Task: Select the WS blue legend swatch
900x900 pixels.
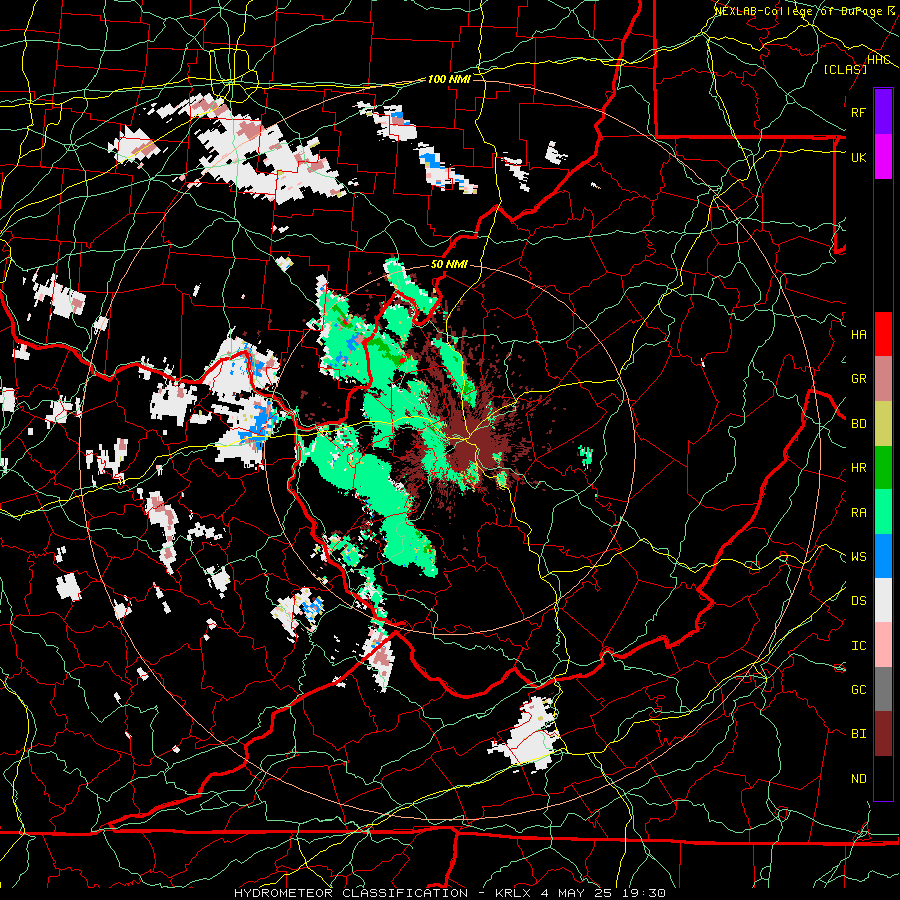Action: tap(883, 556)
